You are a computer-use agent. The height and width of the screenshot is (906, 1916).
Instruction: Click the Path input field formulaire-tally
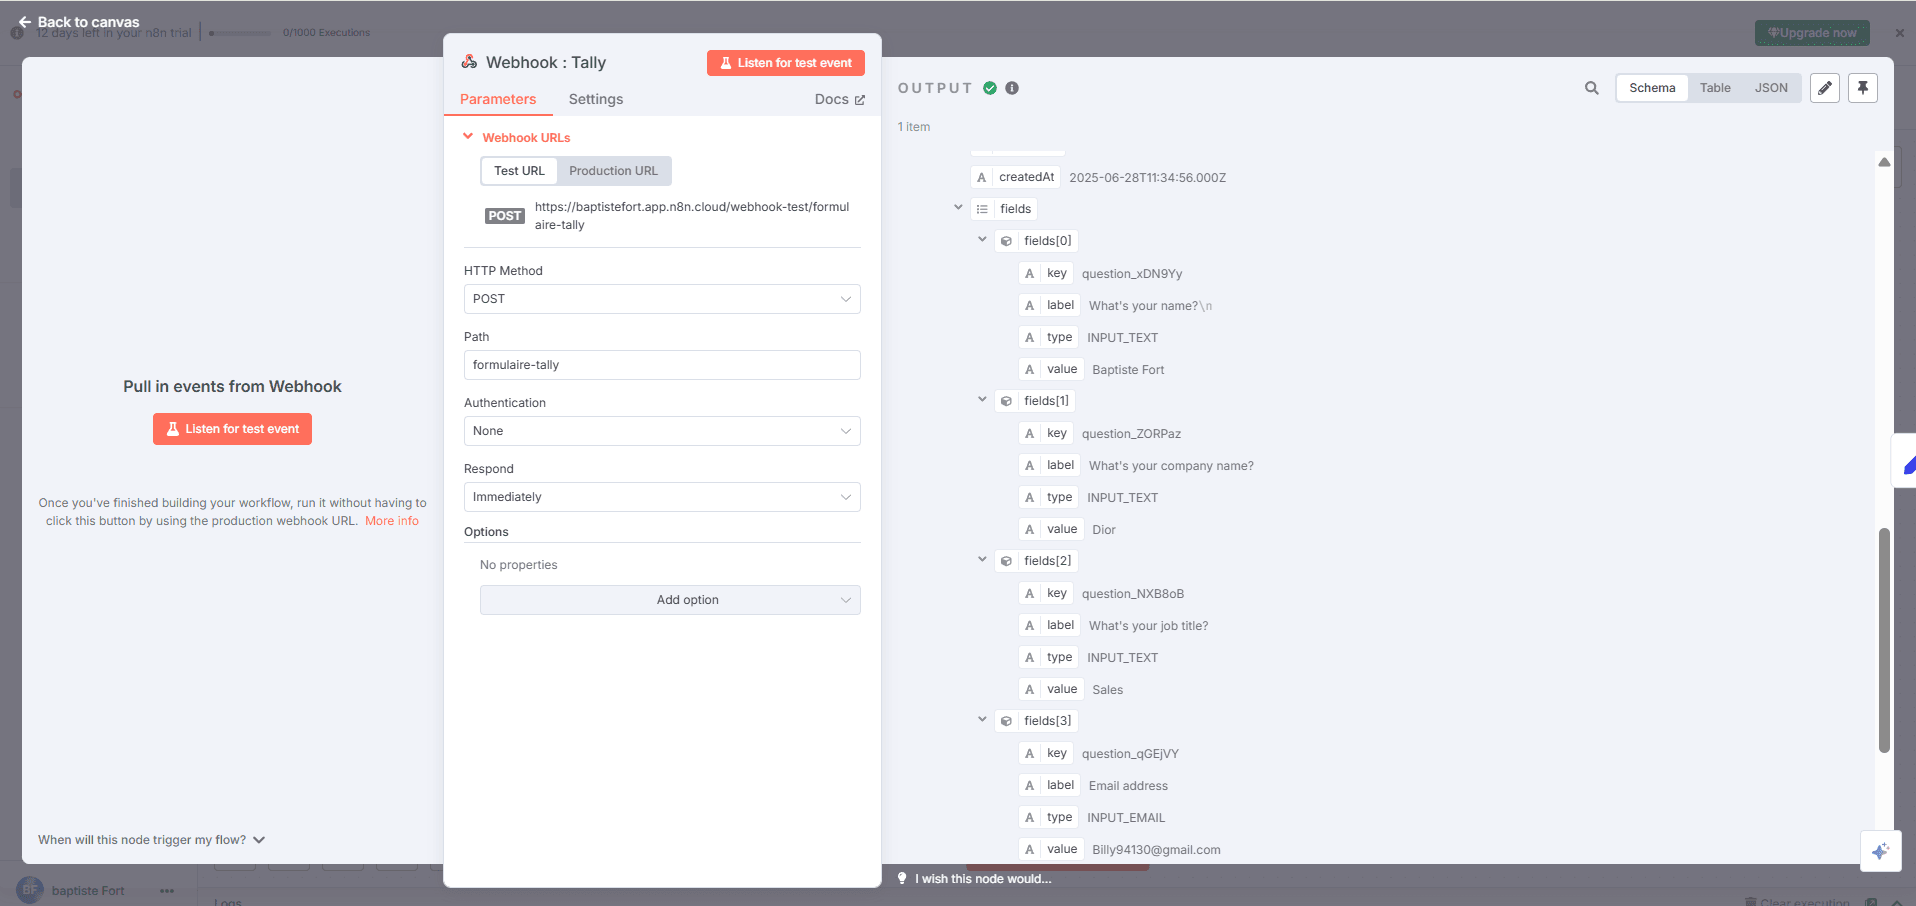point(662,365)
